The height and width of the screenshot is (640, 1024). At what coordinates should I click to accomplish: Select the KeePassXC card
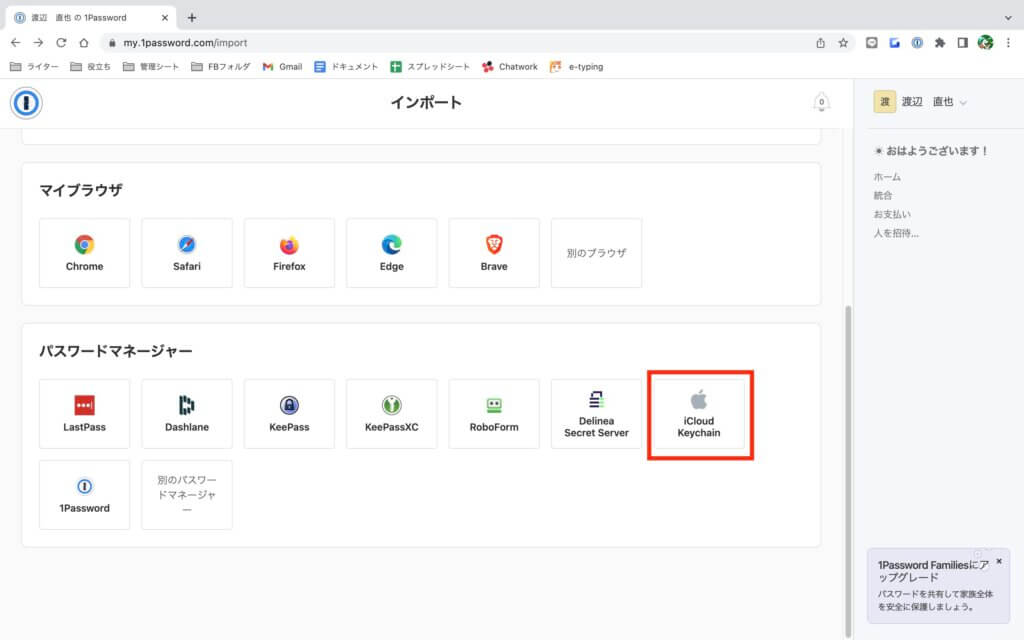click(391, 413)
